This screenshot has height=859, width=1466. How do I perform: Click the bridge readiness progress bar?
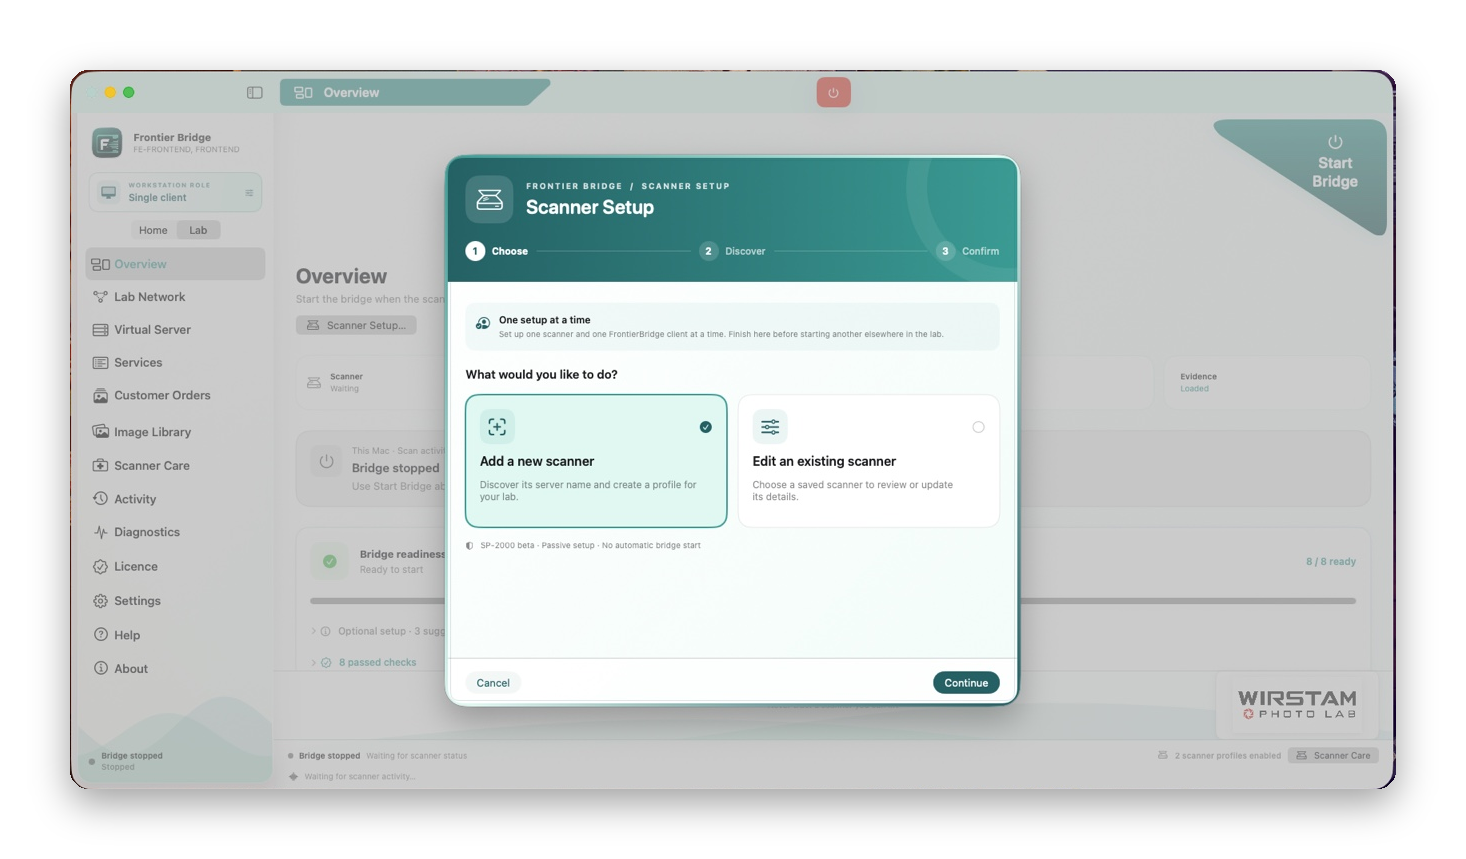[x=833, y=601]
